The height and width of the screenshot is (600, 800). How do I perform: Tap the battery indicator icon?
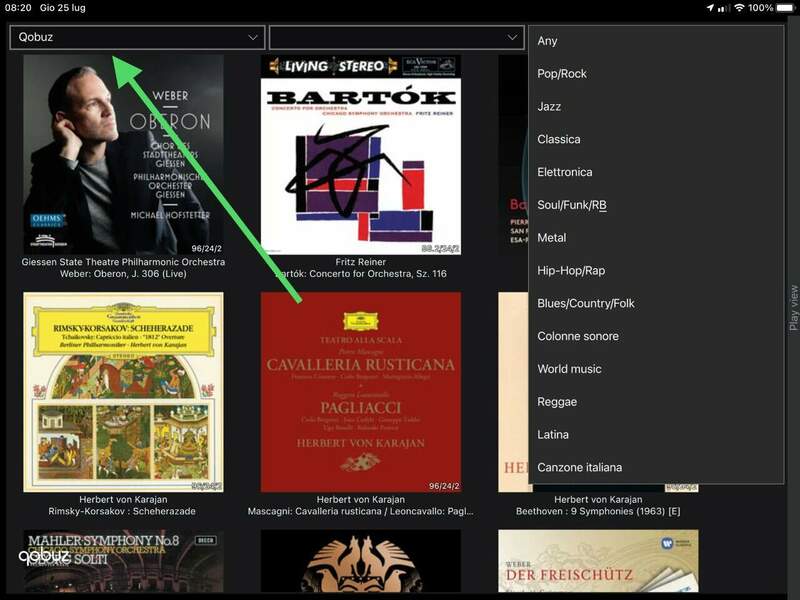coord(786,8)
